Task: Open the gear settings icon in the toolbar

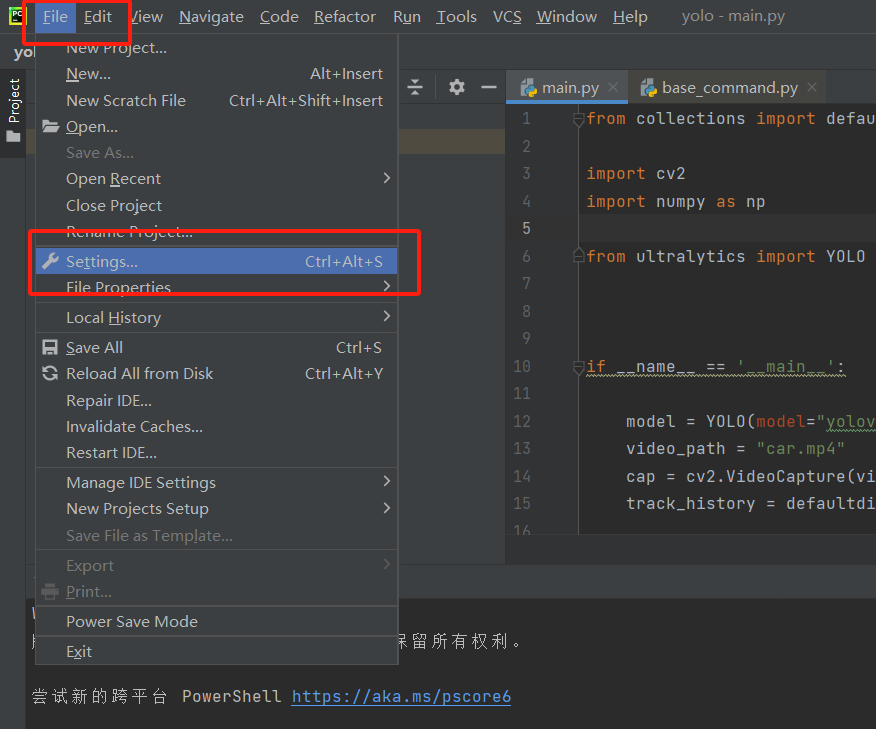Action: (456, 87)
